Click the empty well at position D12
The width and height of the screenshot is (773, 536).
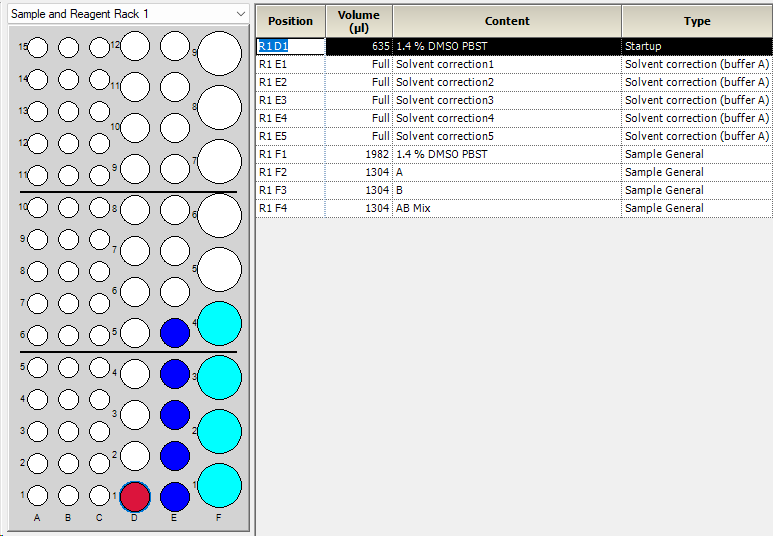pyautogui.click(x=135, y=46)
